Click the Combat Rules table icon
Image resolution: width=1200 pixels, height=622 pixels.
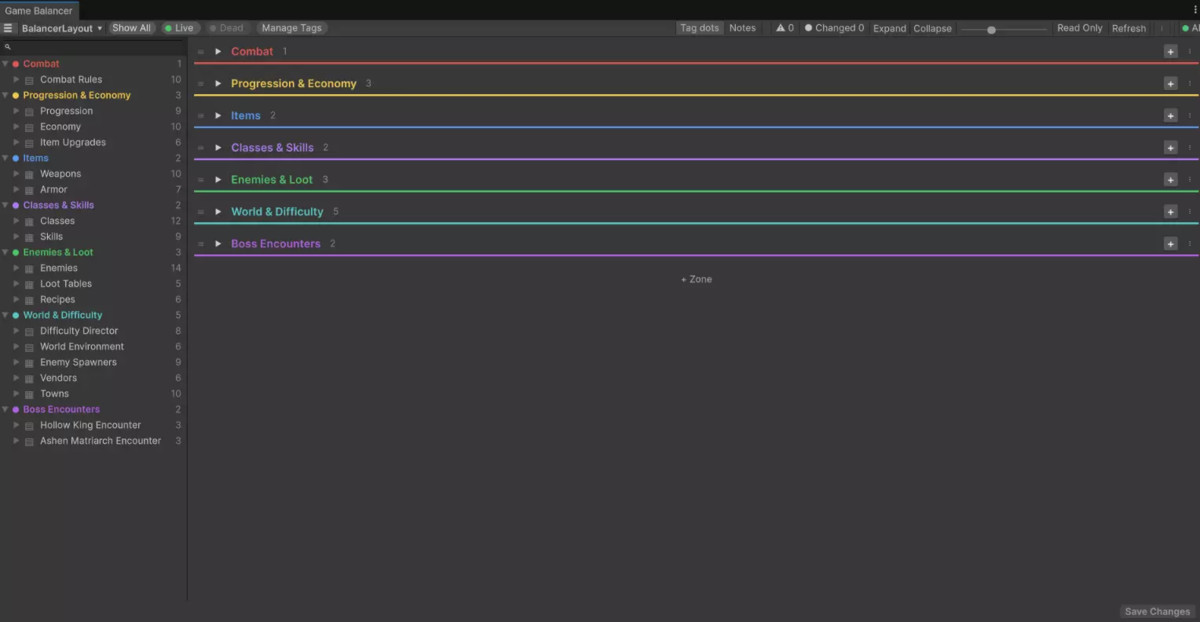click(x=30, y=80)
